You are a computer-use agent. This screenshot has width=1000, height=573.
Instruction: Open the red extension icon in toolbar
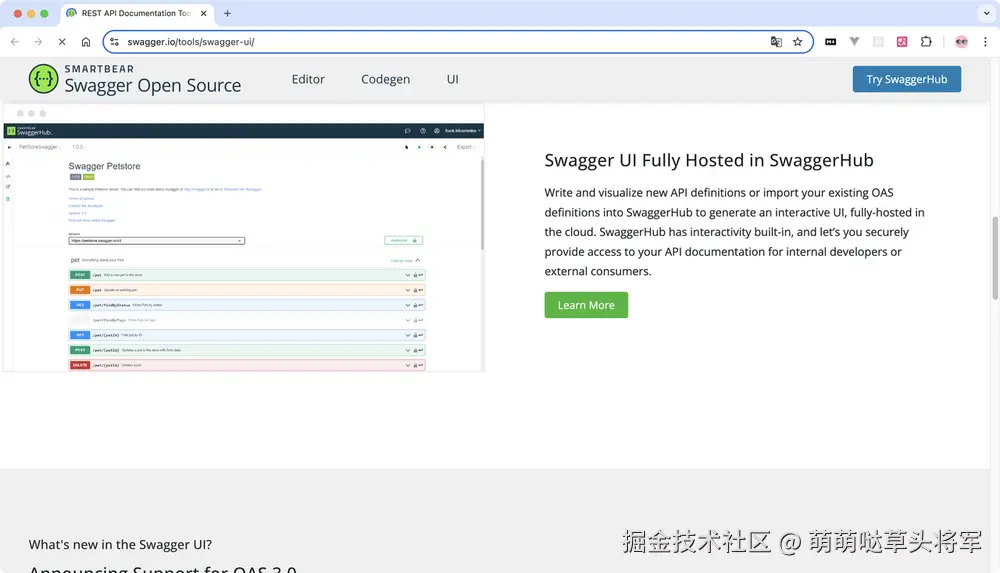902,41
